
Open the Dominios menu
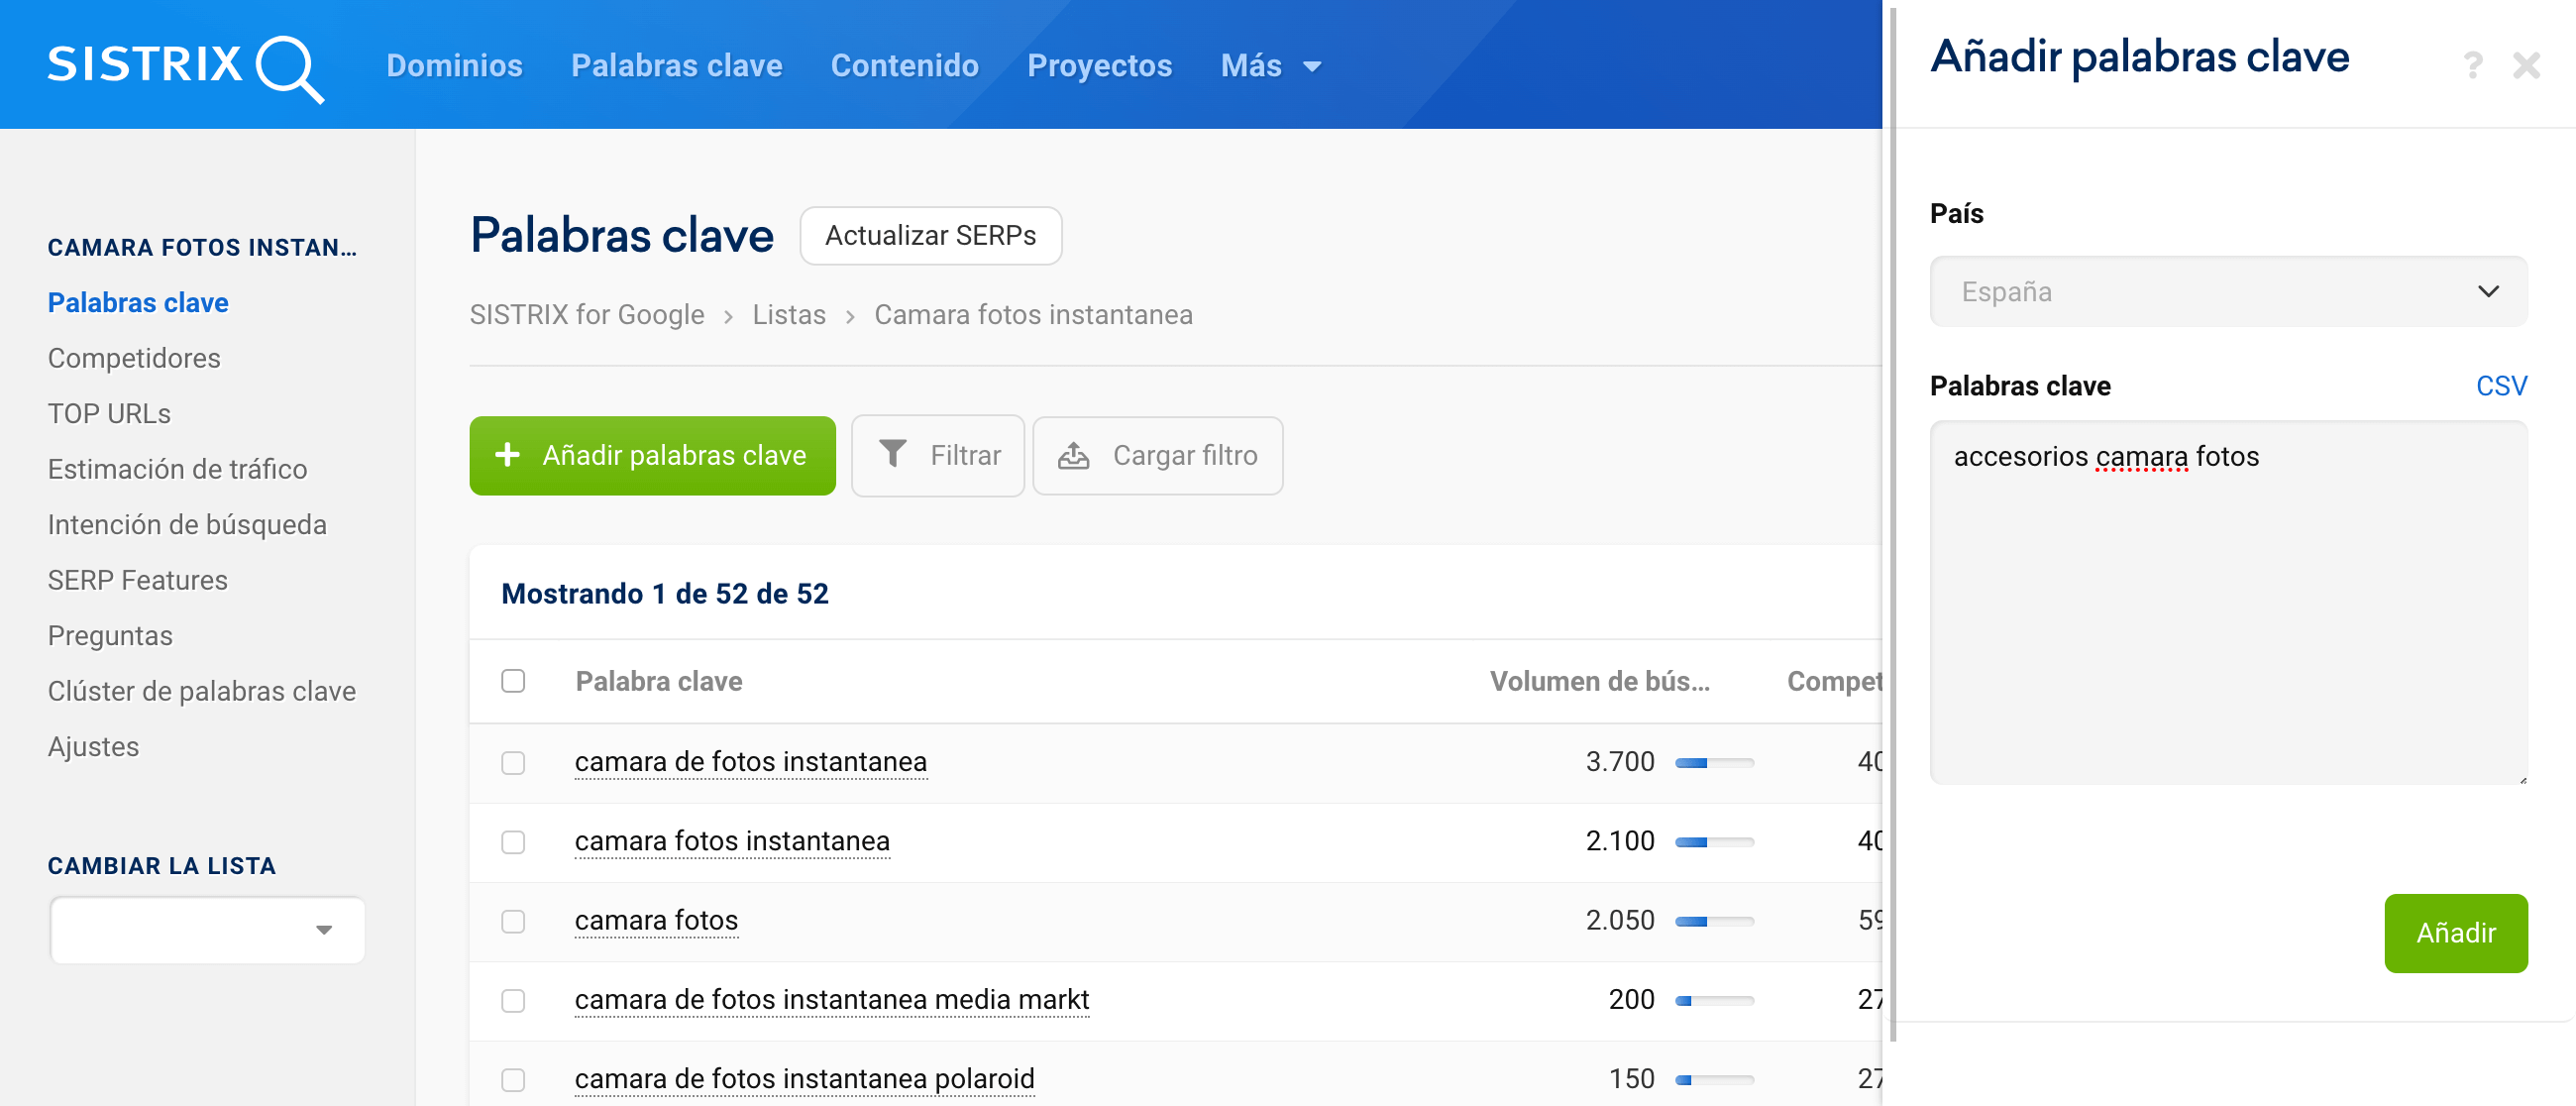(x=454, y=66)
